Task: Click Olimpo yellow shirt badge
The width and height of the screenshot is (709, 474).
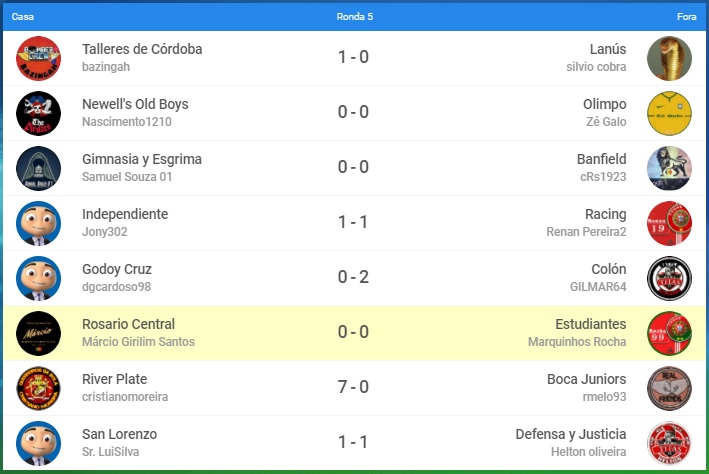Action: 669,113
